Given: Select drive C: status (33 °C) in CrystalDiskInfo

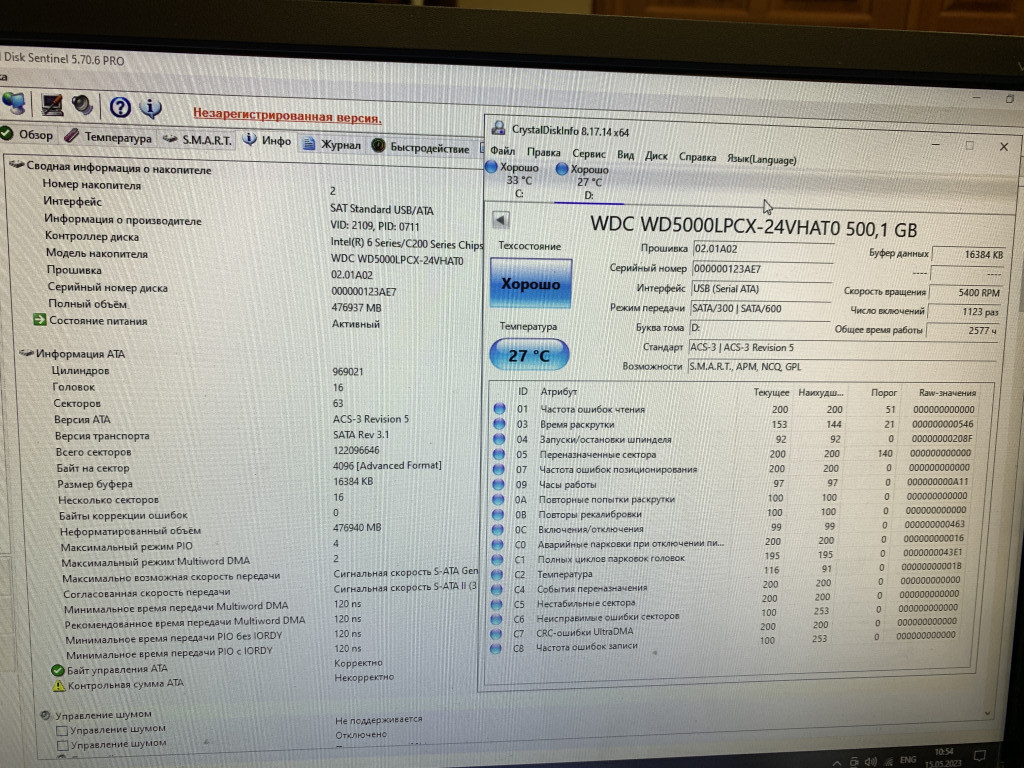Looking at the screenshot, I should 513,180.
